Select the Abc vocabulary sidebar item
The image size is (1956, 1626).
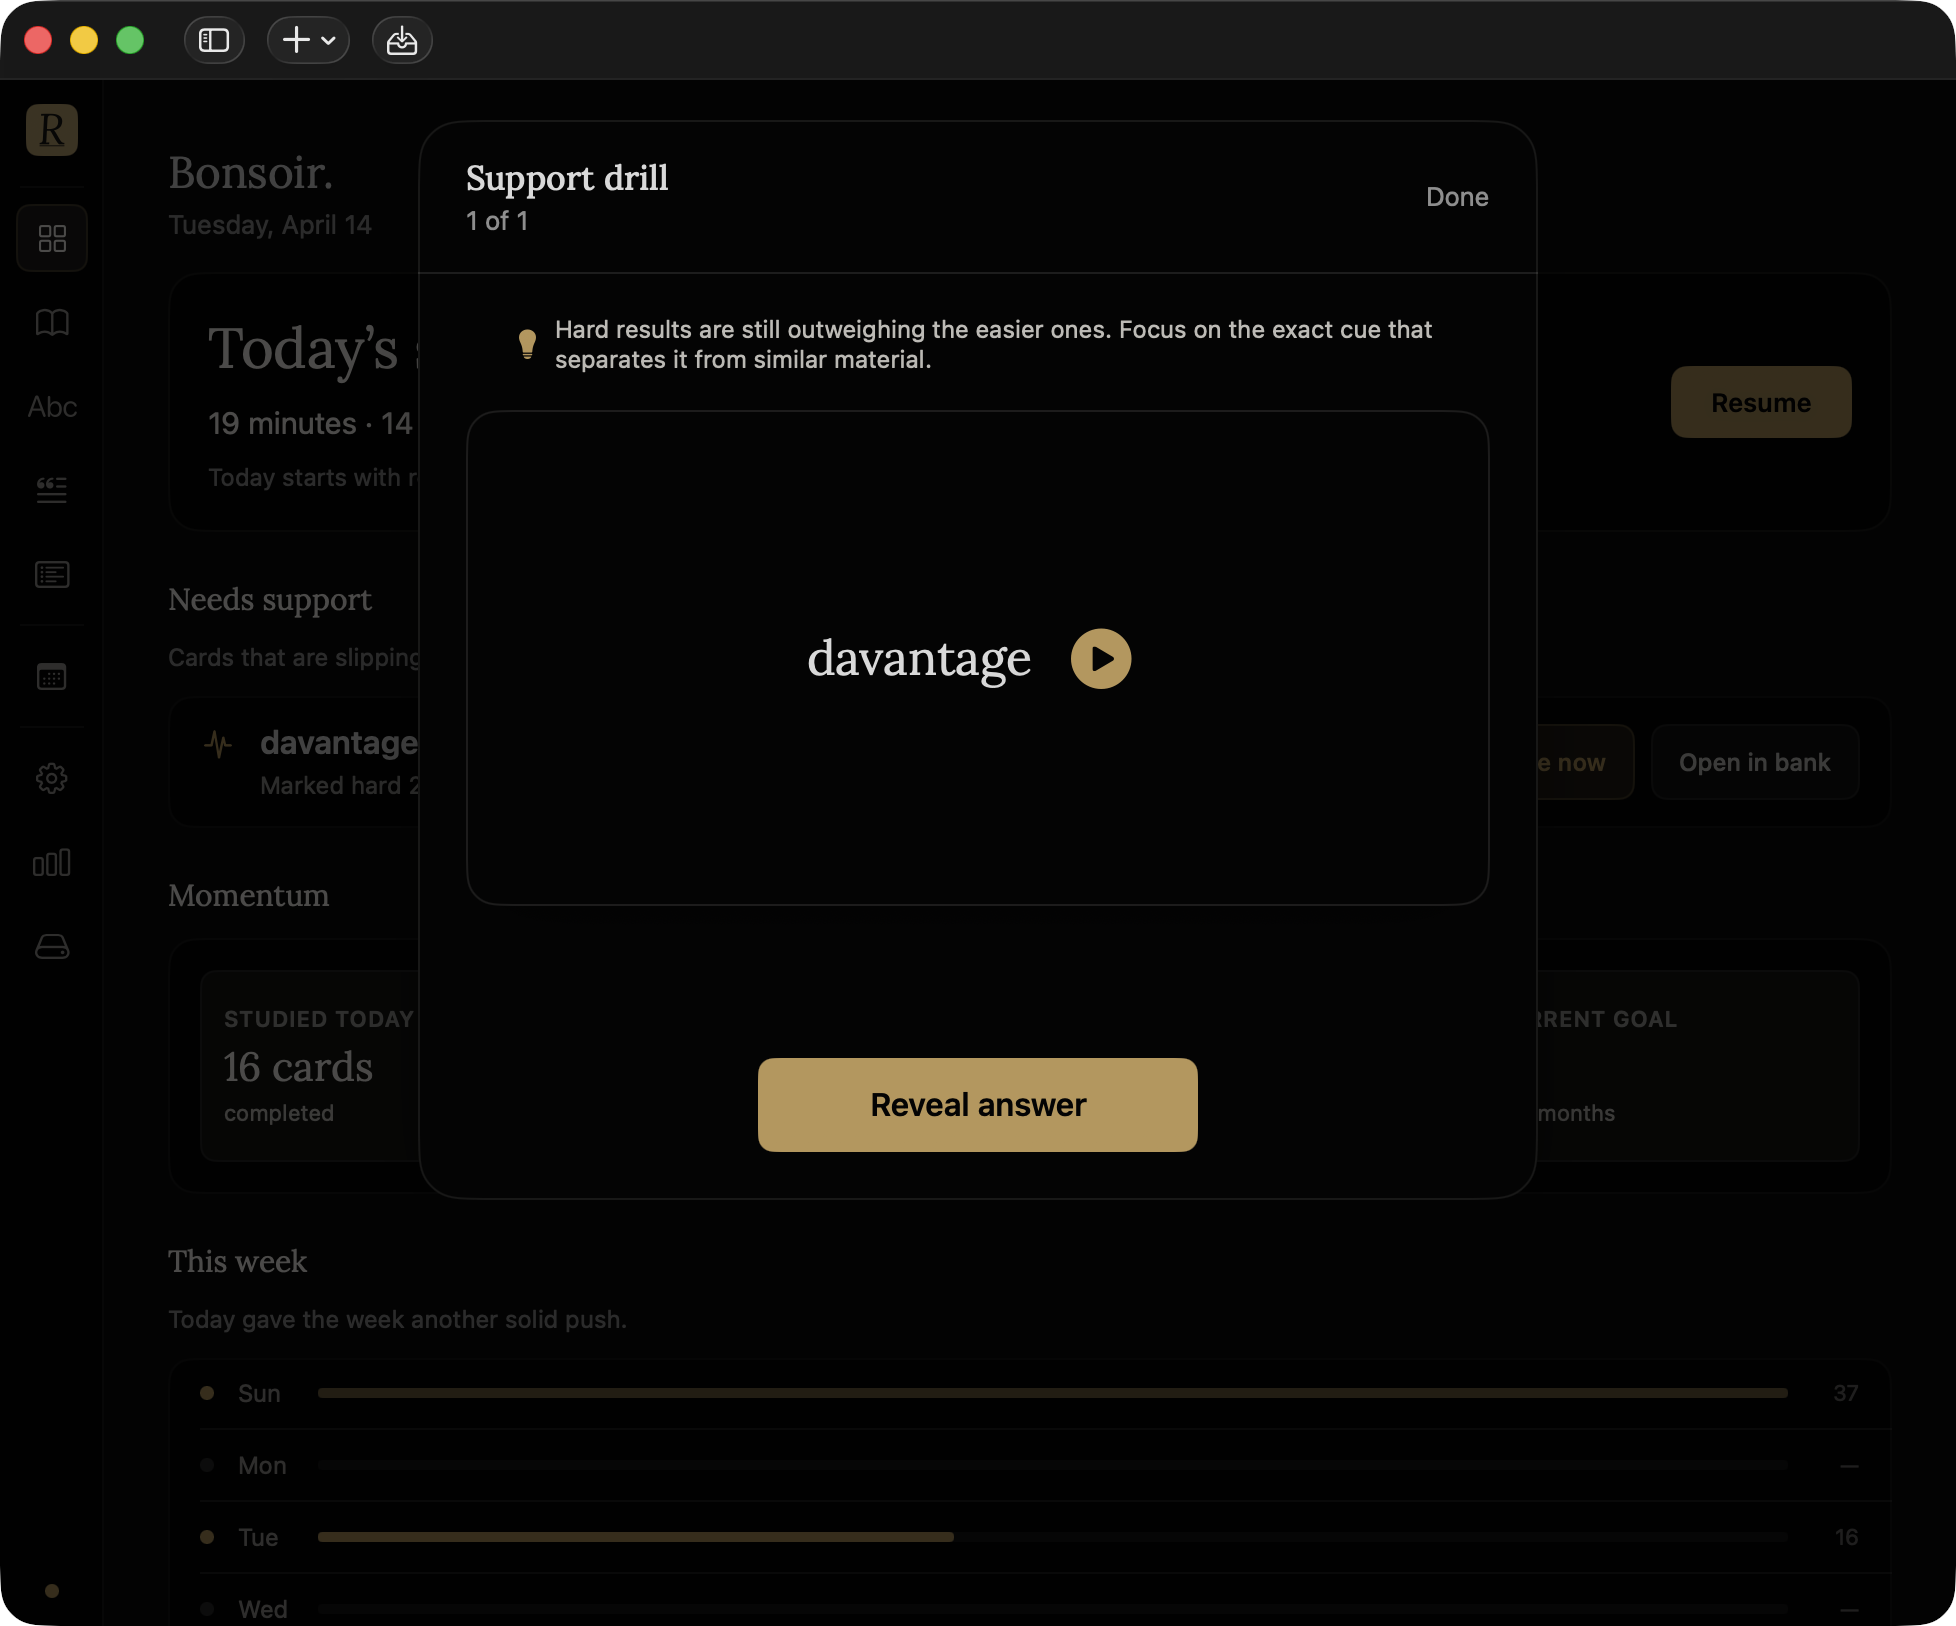point(52,407)
